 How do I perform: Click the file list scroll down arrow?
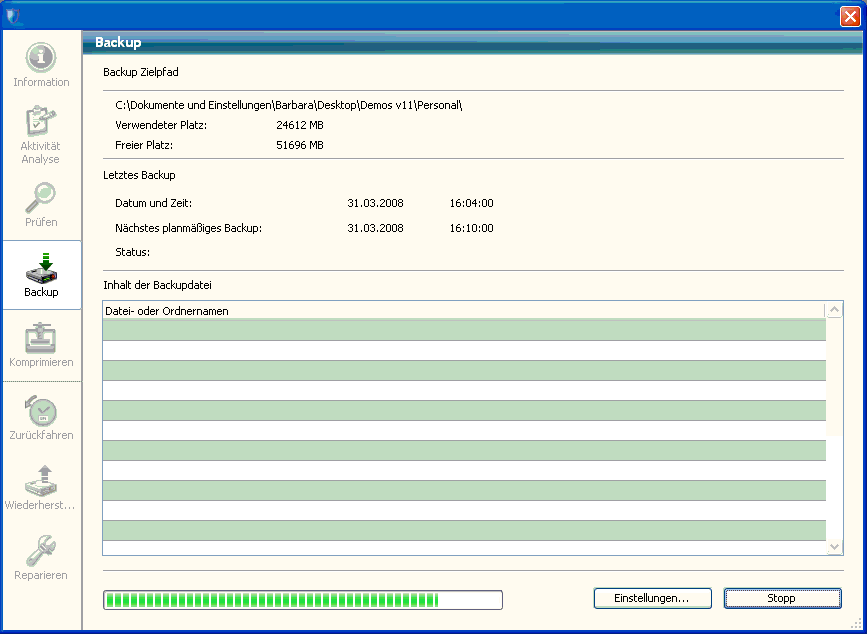pyautogui.click(x=835, y=547)
